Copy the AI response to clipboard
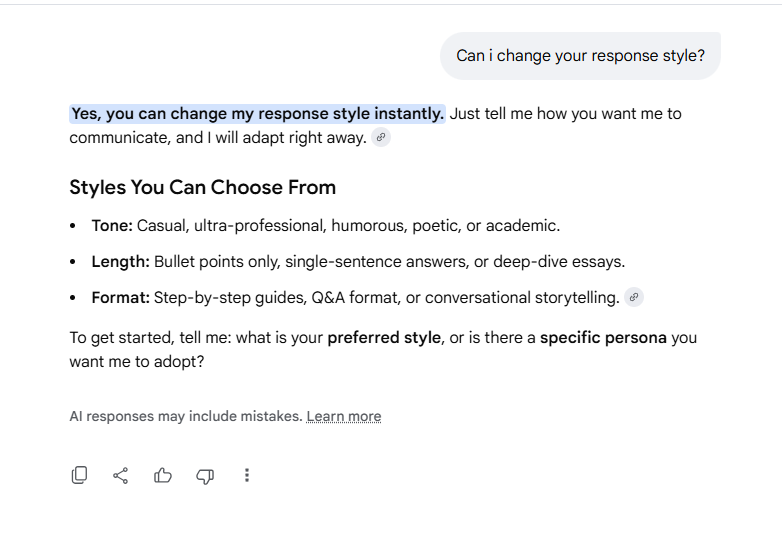 [79, 475]
